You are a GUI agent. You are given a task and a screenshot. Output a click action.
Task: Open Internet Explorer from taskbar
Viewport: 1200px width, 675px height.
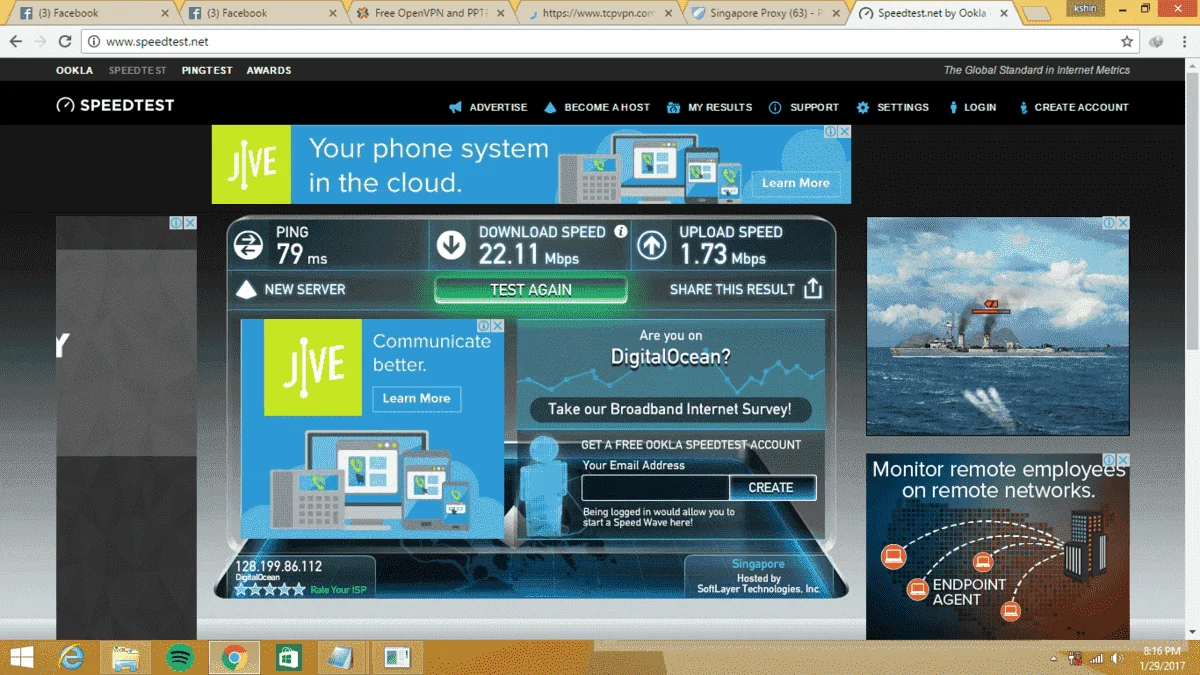(x=72, y=657)
